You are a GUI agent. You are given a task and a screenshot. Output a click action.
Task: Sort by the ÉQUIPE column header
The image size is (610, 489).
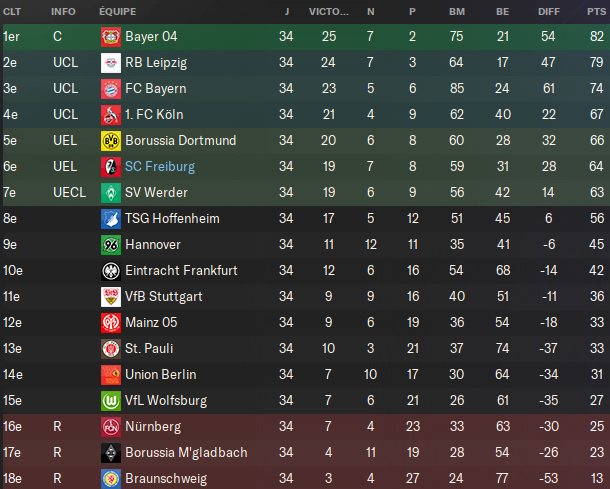click(x=118, y=12)
